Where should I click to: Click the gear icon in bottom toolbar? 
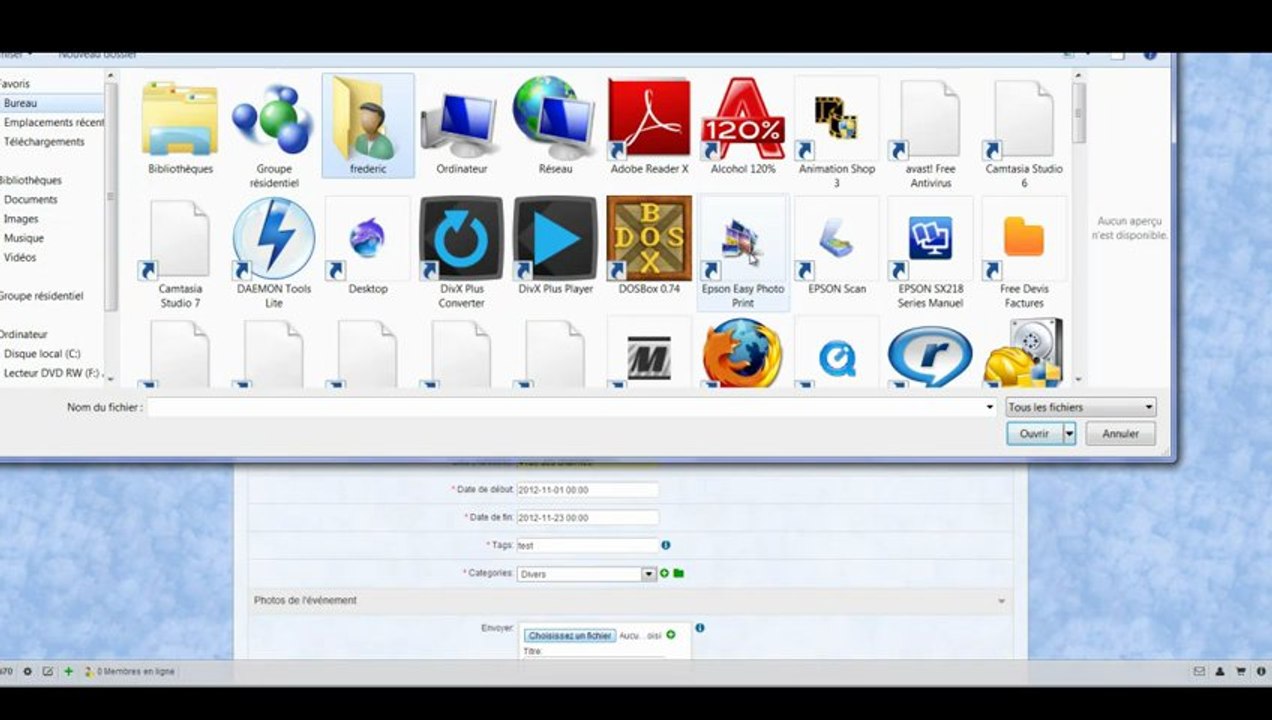click(x=27, y=671)
